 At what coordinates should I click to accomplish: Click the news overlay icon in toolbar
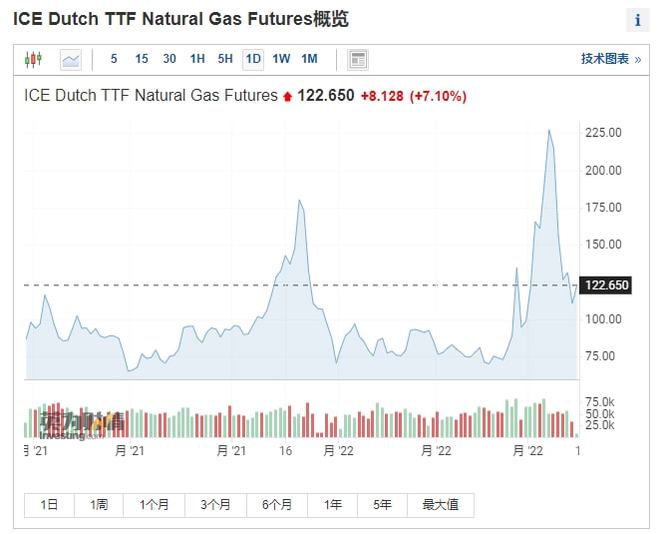pos(358,60)
